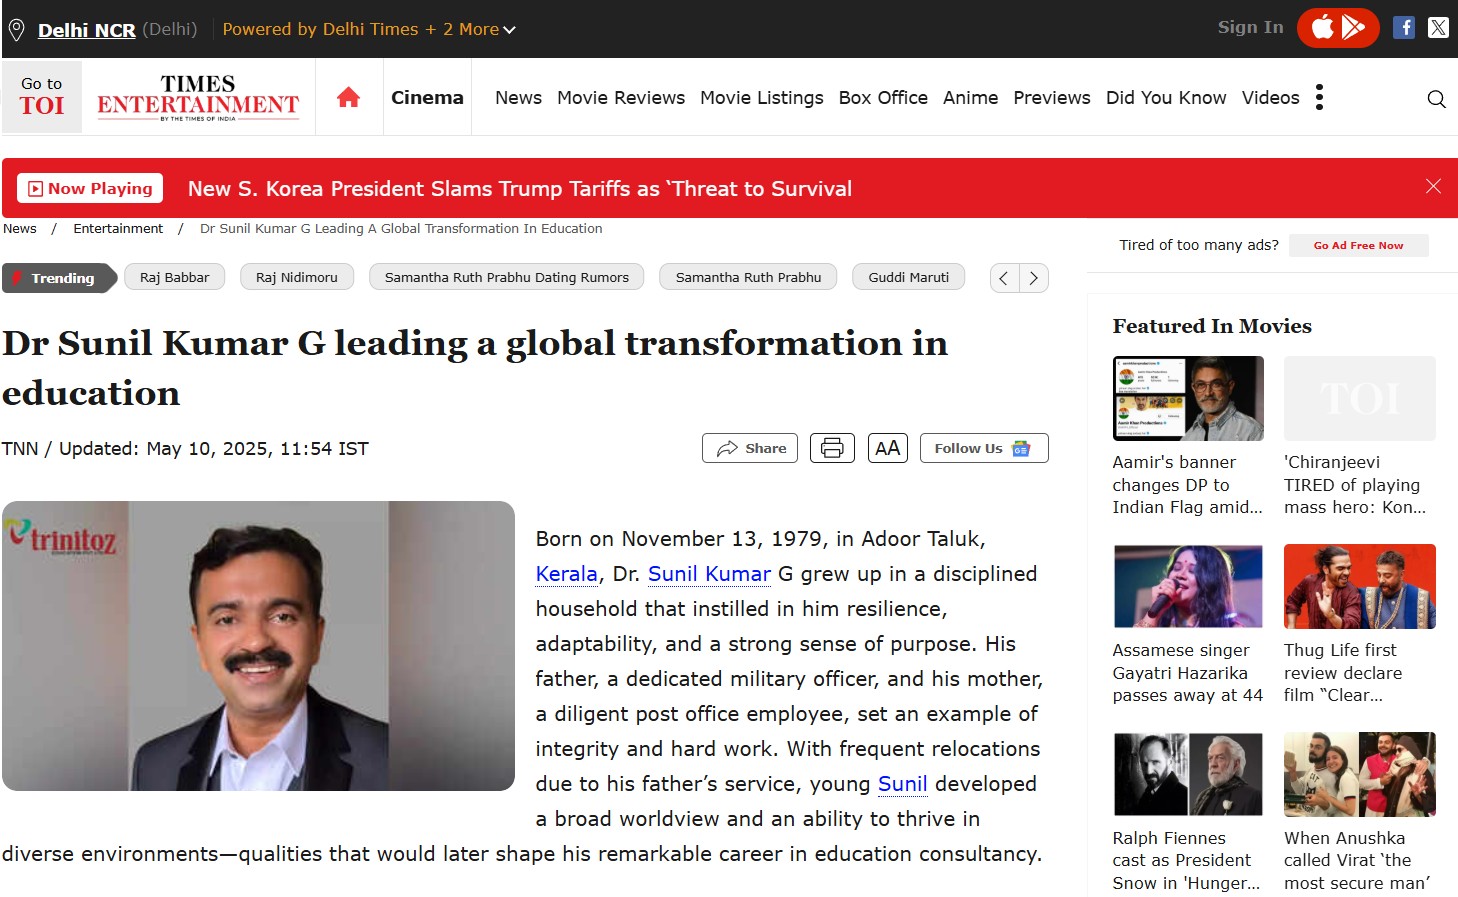Print the article using printer icon
Image resolution: width=1458 pixels, height=897 pixels.
point(832,448)
